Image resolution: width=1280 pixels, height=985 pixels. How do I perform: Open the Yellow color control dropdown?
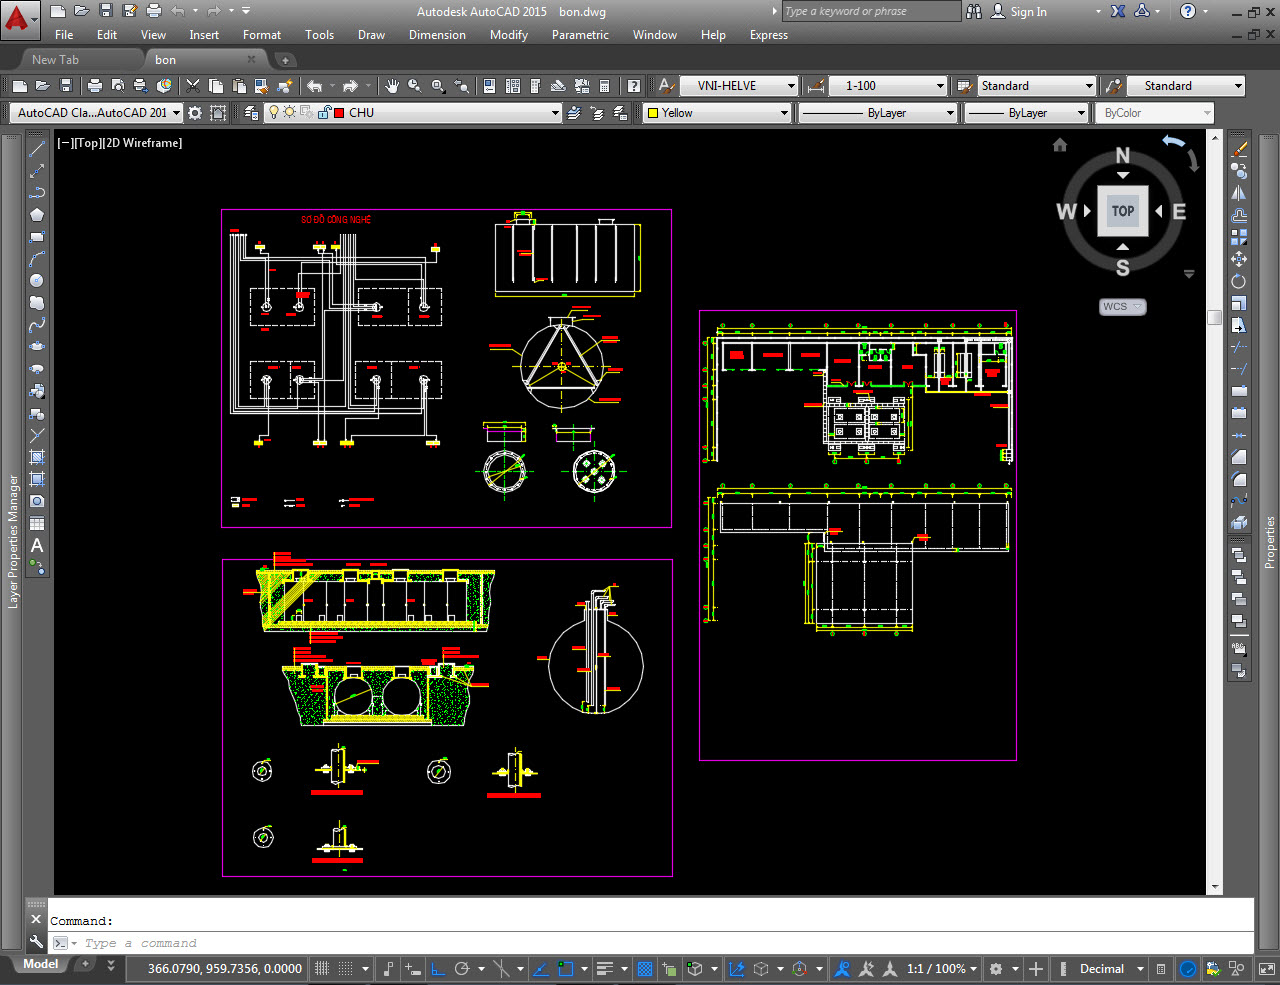pyautogui.click(x=717, y=113)
